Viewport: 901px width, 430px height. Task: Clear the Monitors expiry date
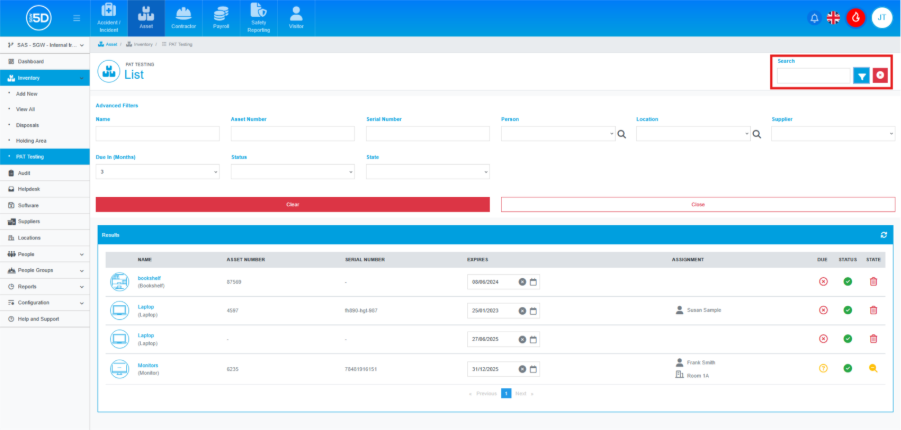522,368
